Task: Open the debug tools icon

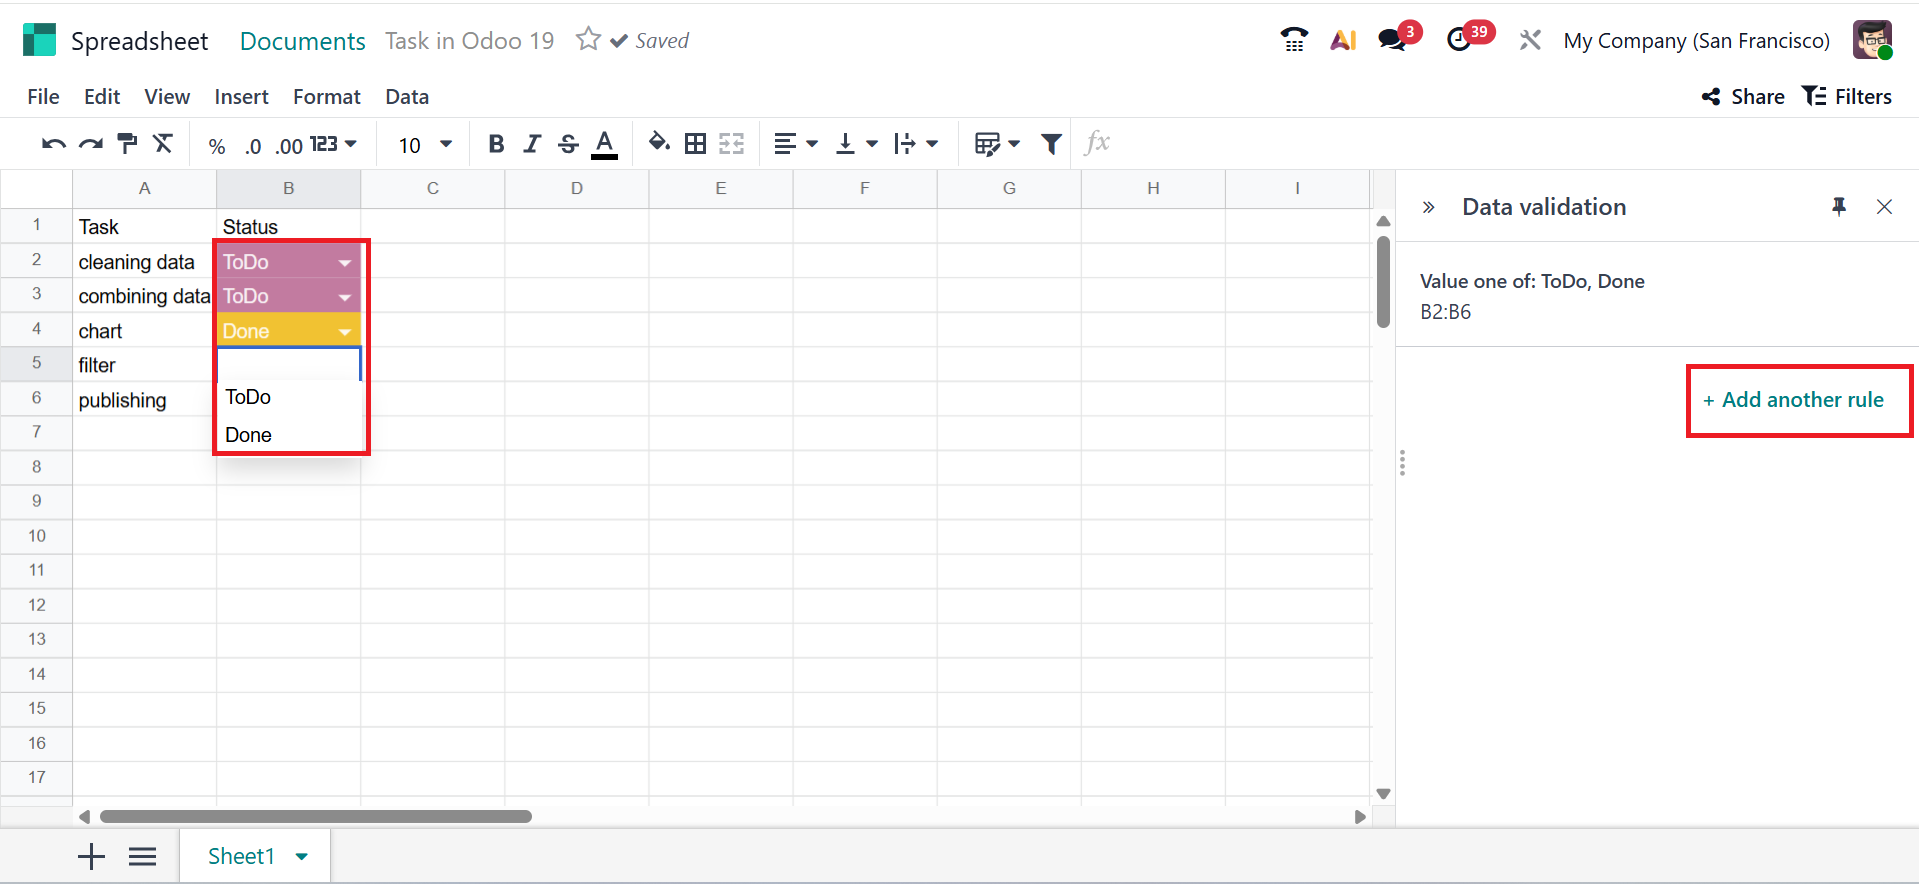Action: coord(1530,40)
